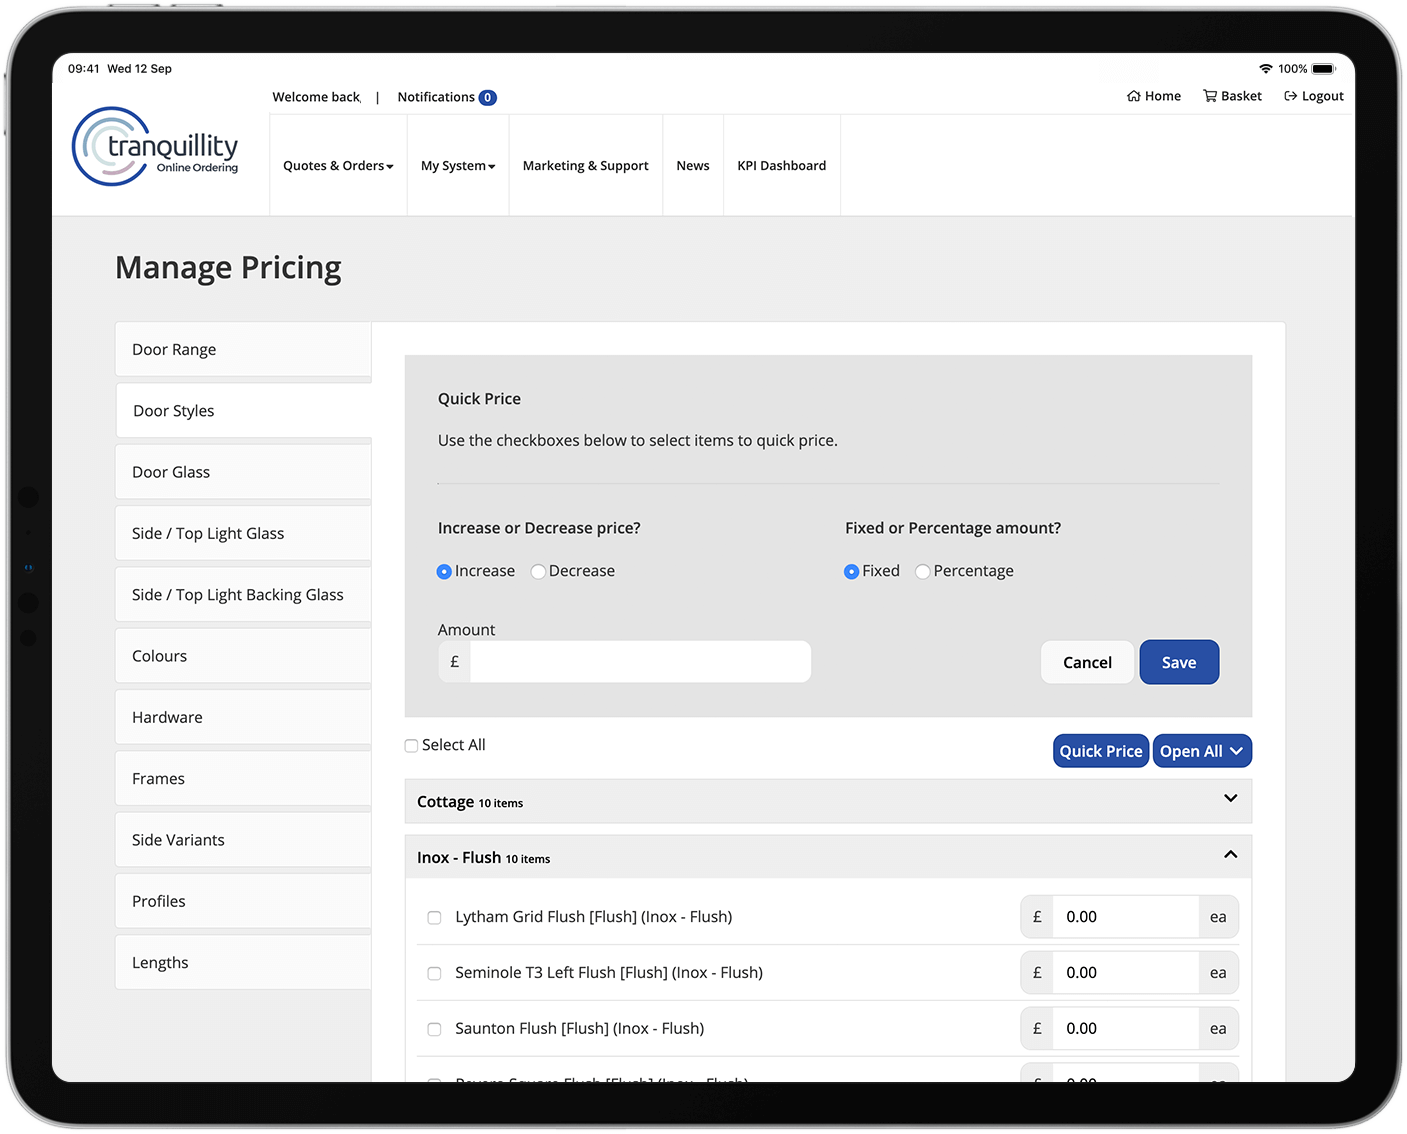The width and height of the screenshot is (1407, 1134).
Task: Select the Fixed amount radio button
Action: coord(851,572)
